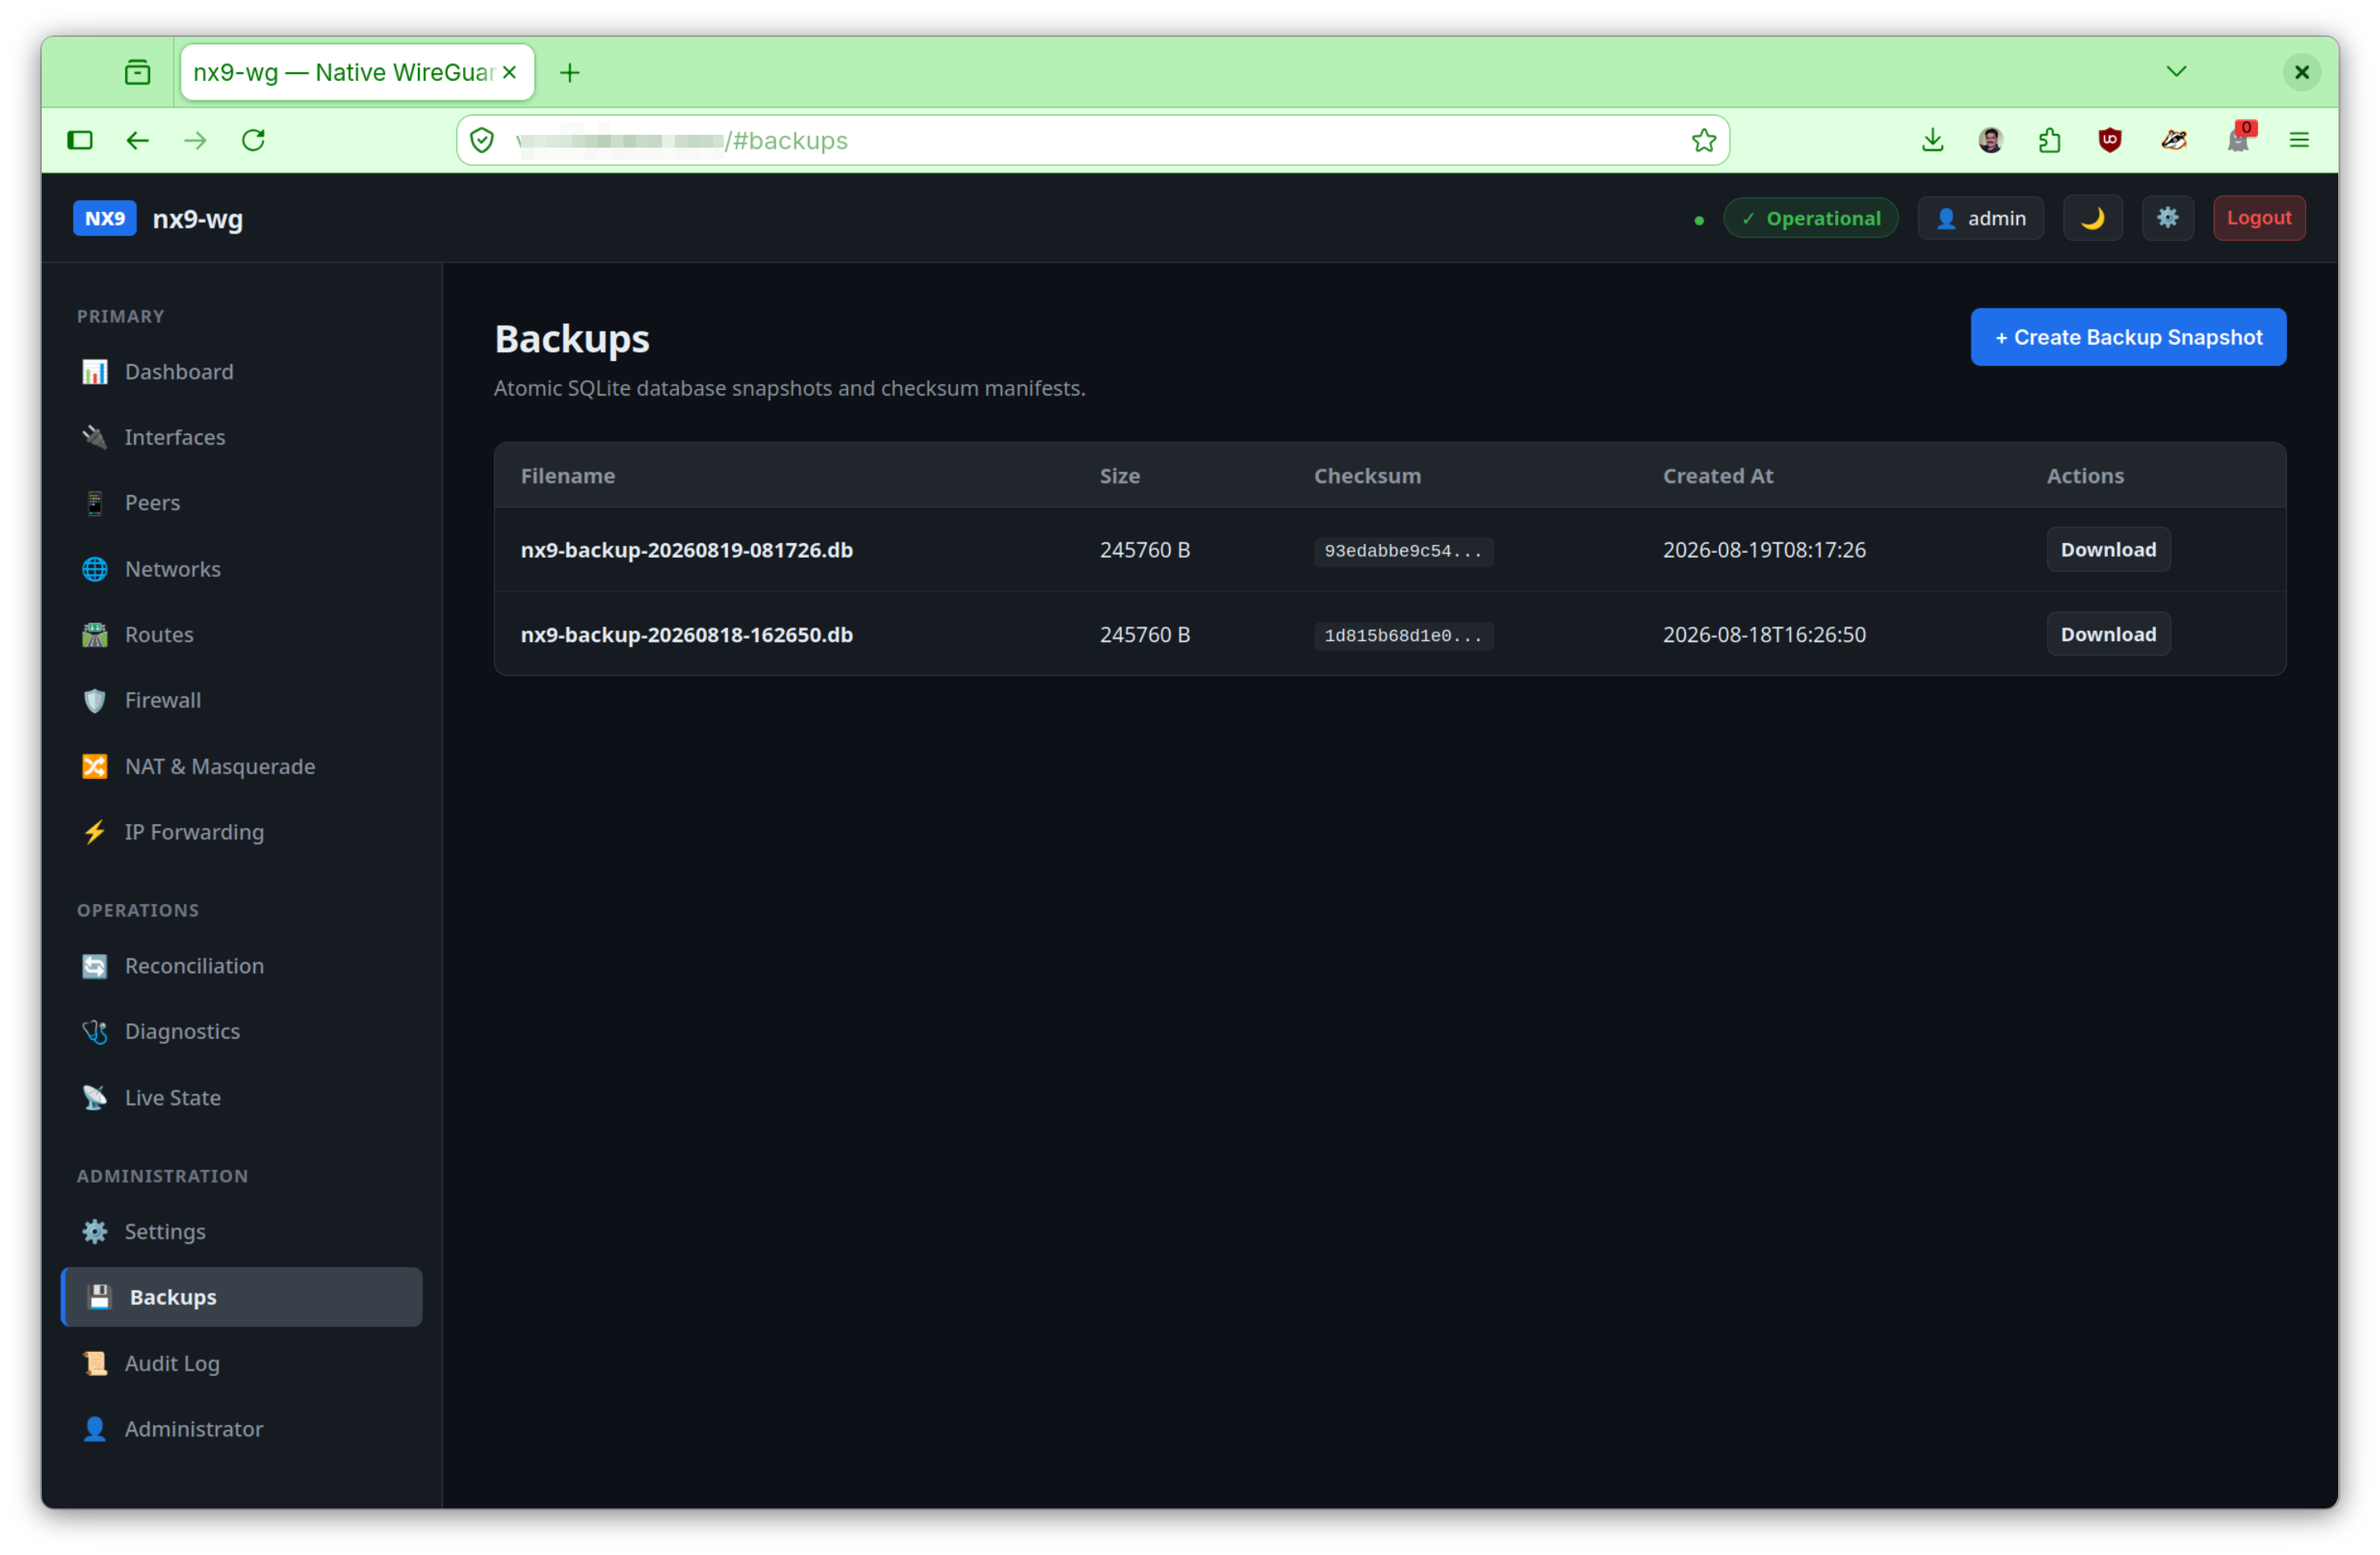Click the uBlock Origin shield icon
Image resolution: width=2380 pixels, height=1555 pixels.
2109,140
